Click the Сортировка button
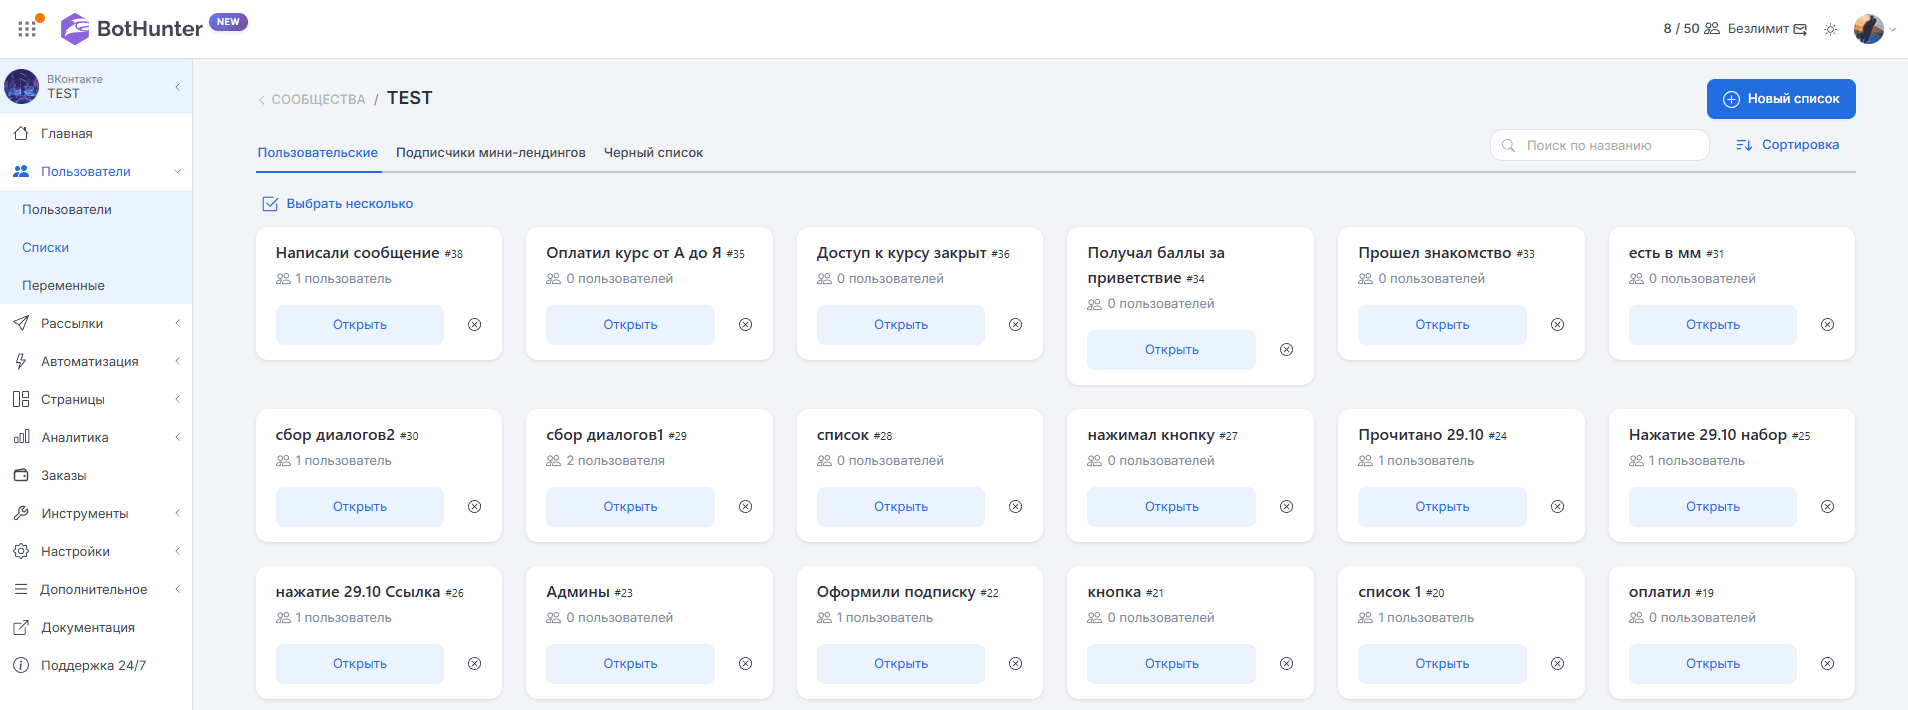This screenshot has width=1908, height=710. click(1788, 145)
